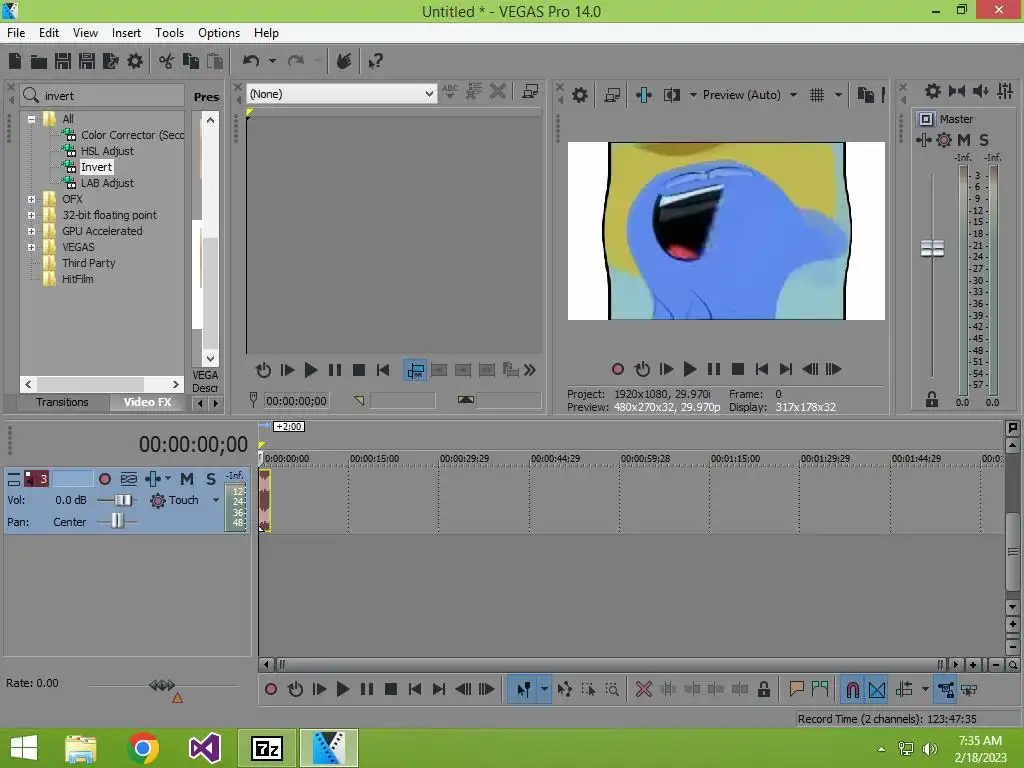This screenshot has width=1024, height=768.
Task: Select the LAB Adjust effect
Action: 107,184
